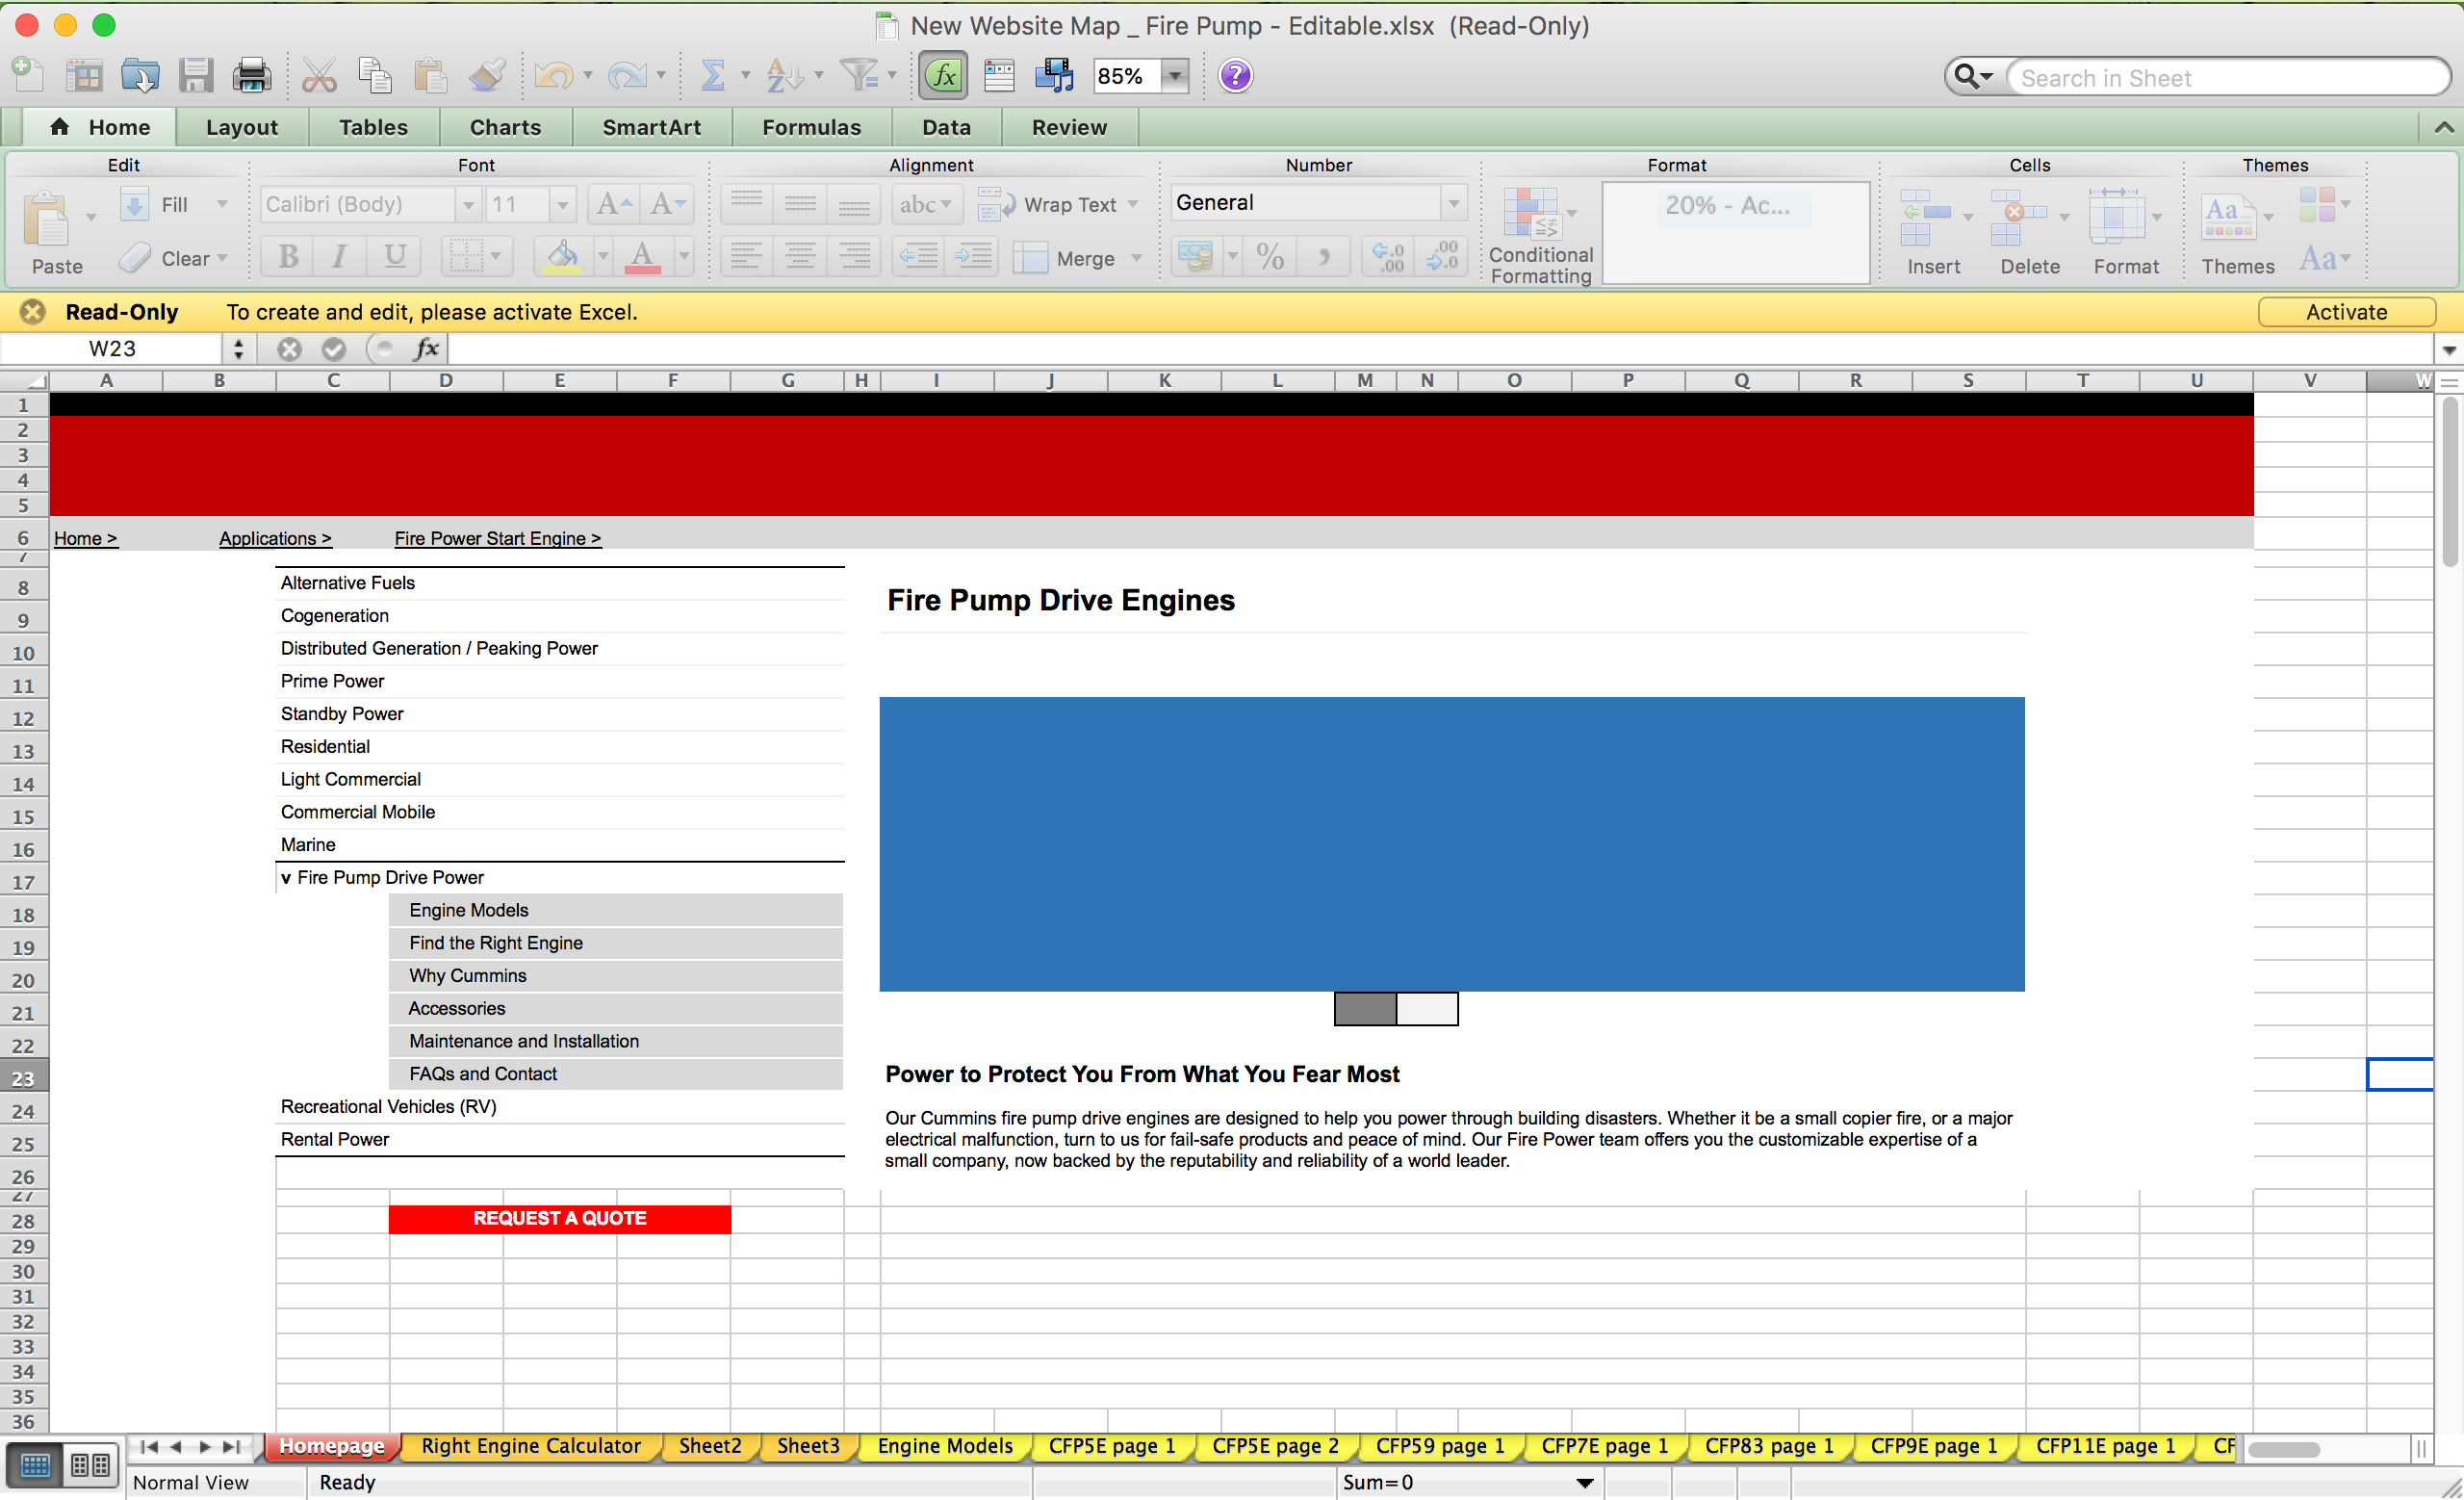Viewport: 2464px width, 1500px height.
Task: Click the Save floppy disk icon
Action: (196, 75)
